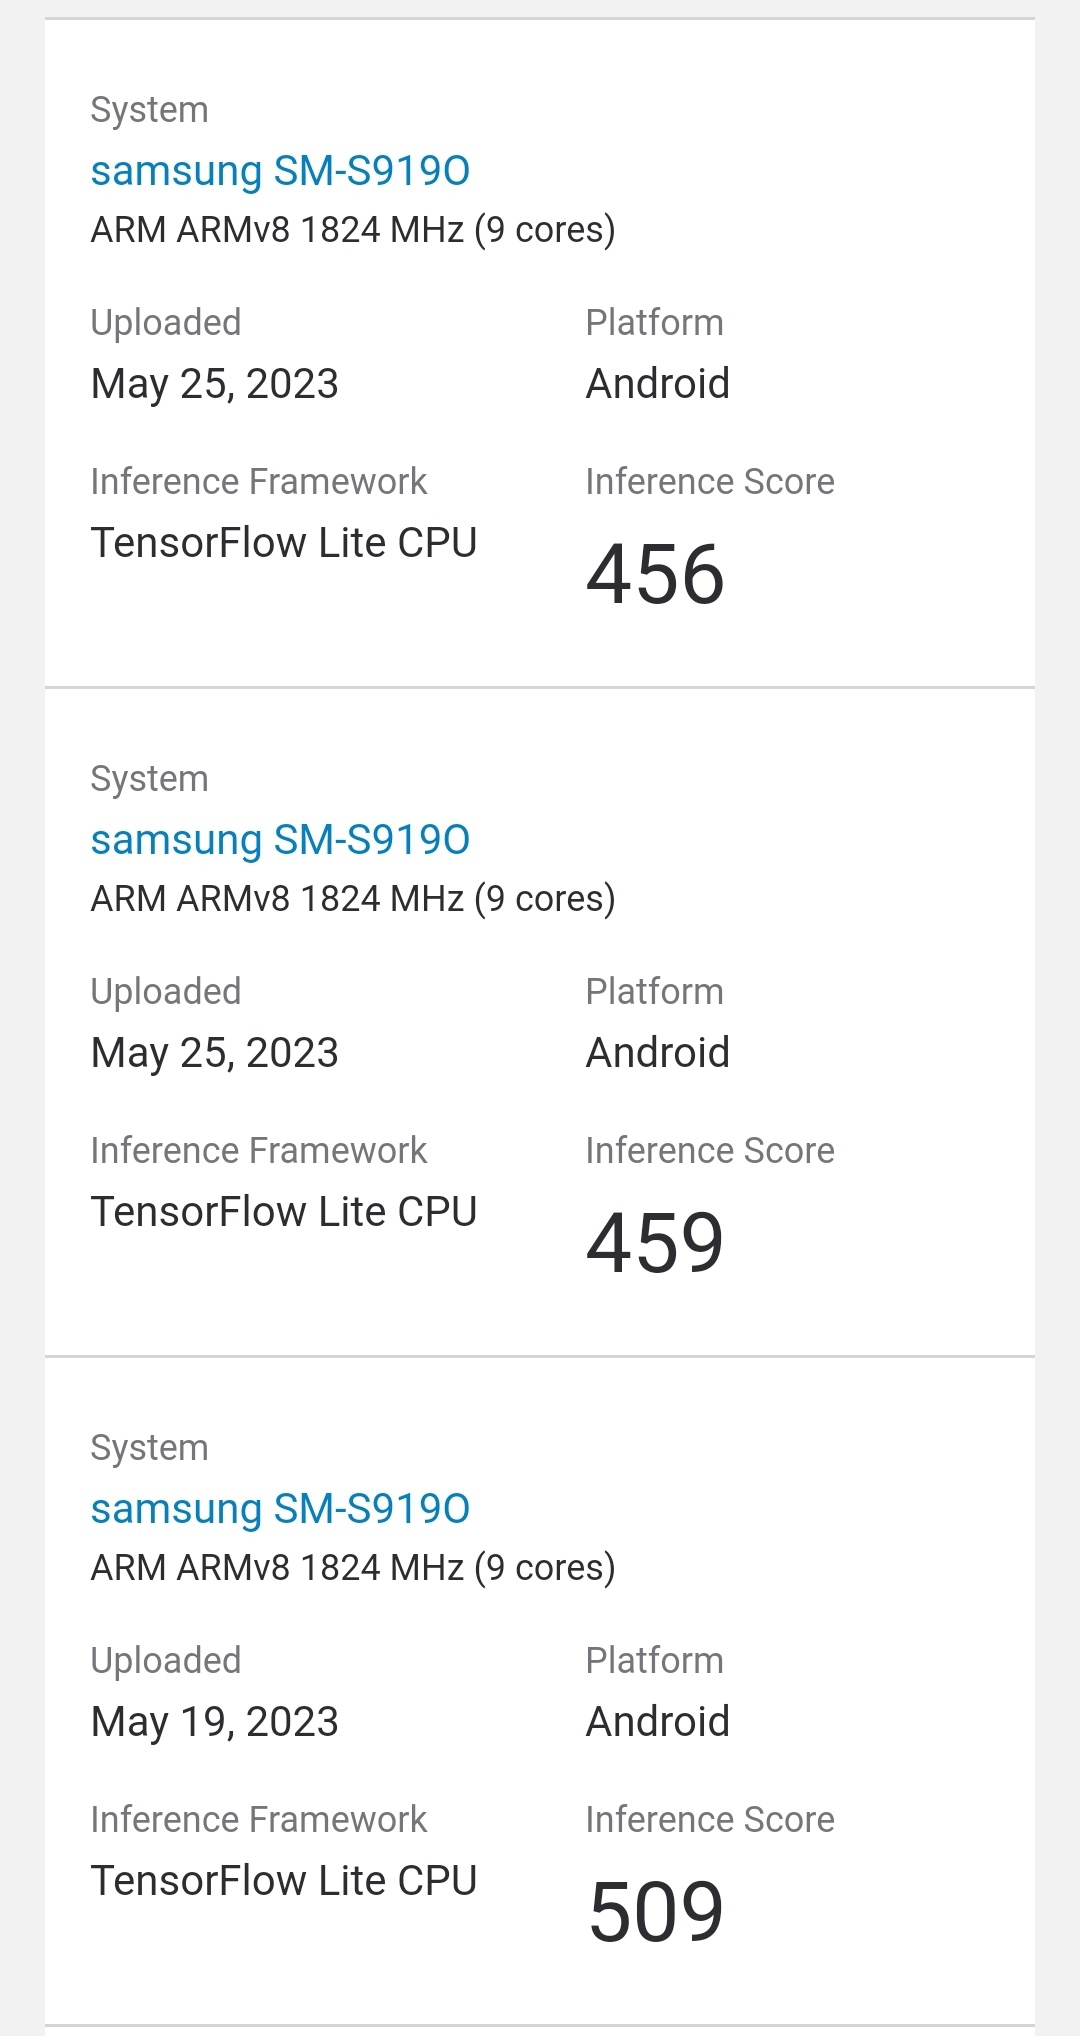This screenshot has height=2036, width=1080.
Task: Open the third samsung SM-S919O system link
Action: pyautogui.click(x=280, y=1508)
